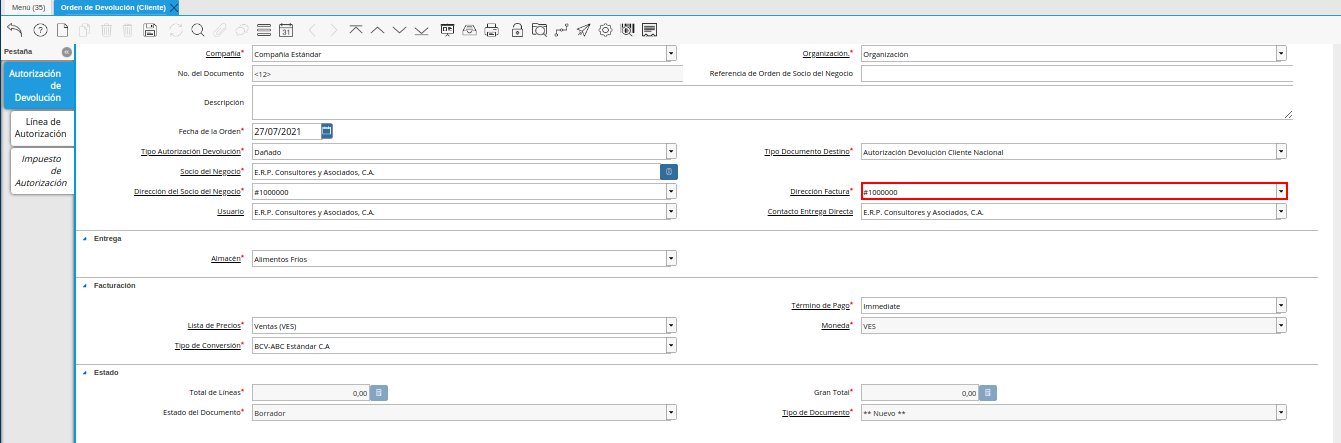
Task: Collapse the Entrega section
Action: coord(84,239)
